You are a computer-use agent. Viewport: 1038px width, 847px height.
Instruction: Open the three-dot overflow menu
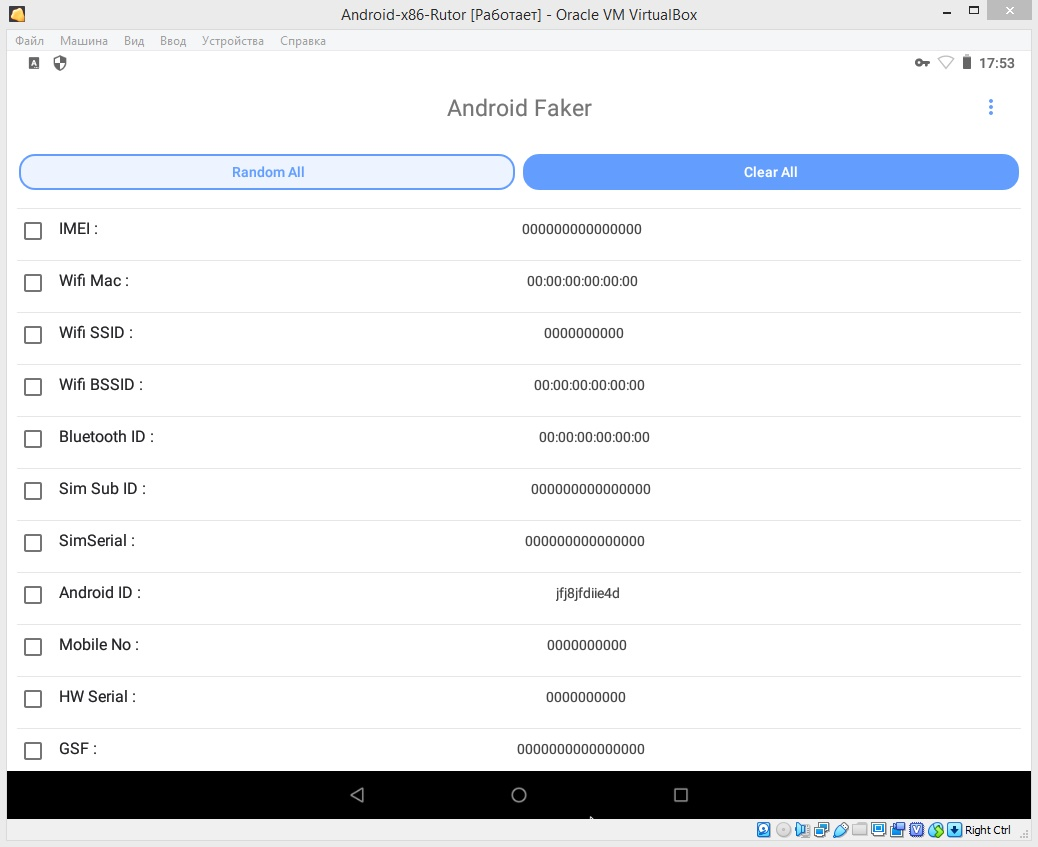click(x=990, y=108)
